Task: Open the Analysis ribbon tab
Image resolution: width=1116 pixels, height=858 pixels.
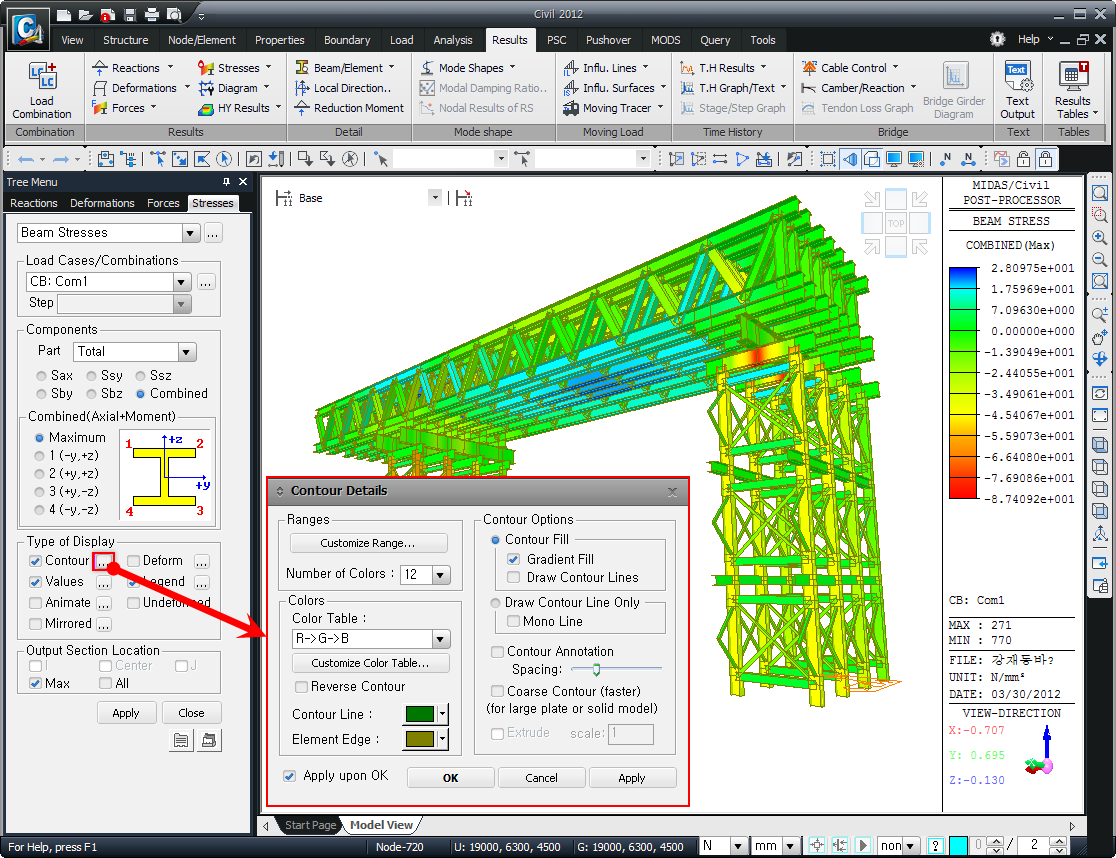Action: pos(453,40)
